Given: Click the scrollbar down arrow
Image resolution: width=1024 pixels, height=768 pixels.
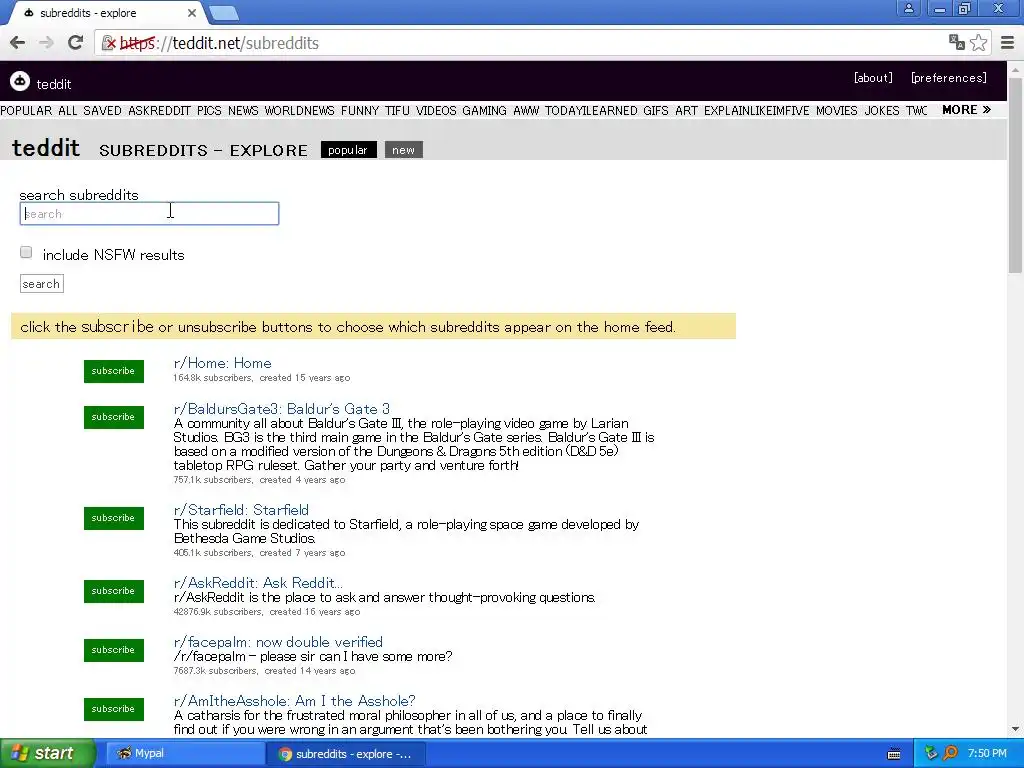Looking at the screenshot, I should click(x=1015, y=729).
